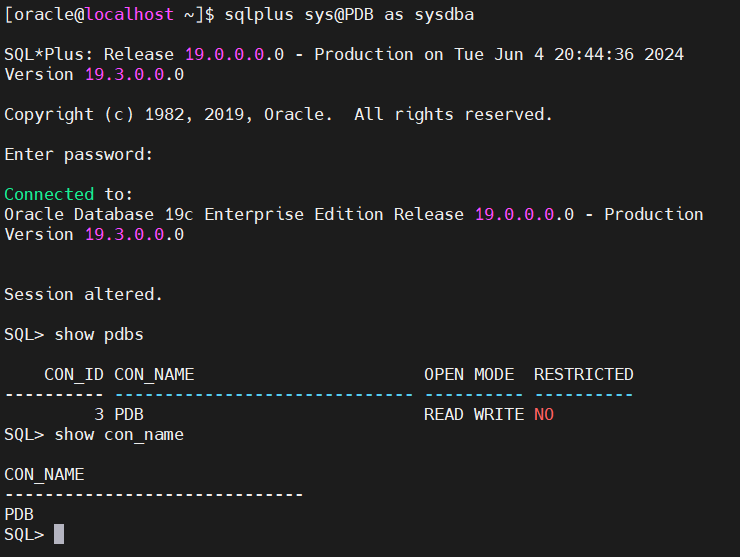Click the READ WRITE open mode value
This screenshot has width=740, height=557.
coord(473,414)
